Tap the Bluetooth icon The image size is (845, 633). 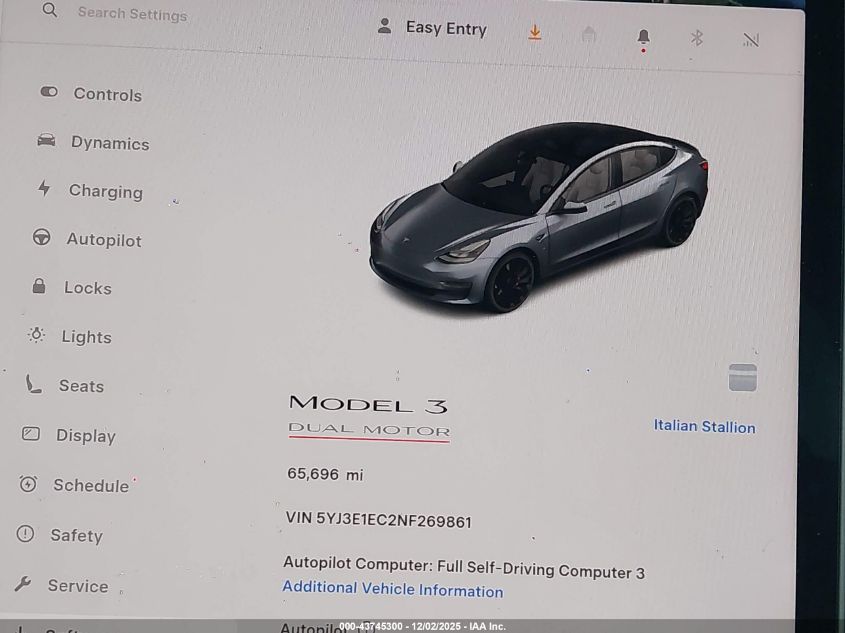coord(697,38)
